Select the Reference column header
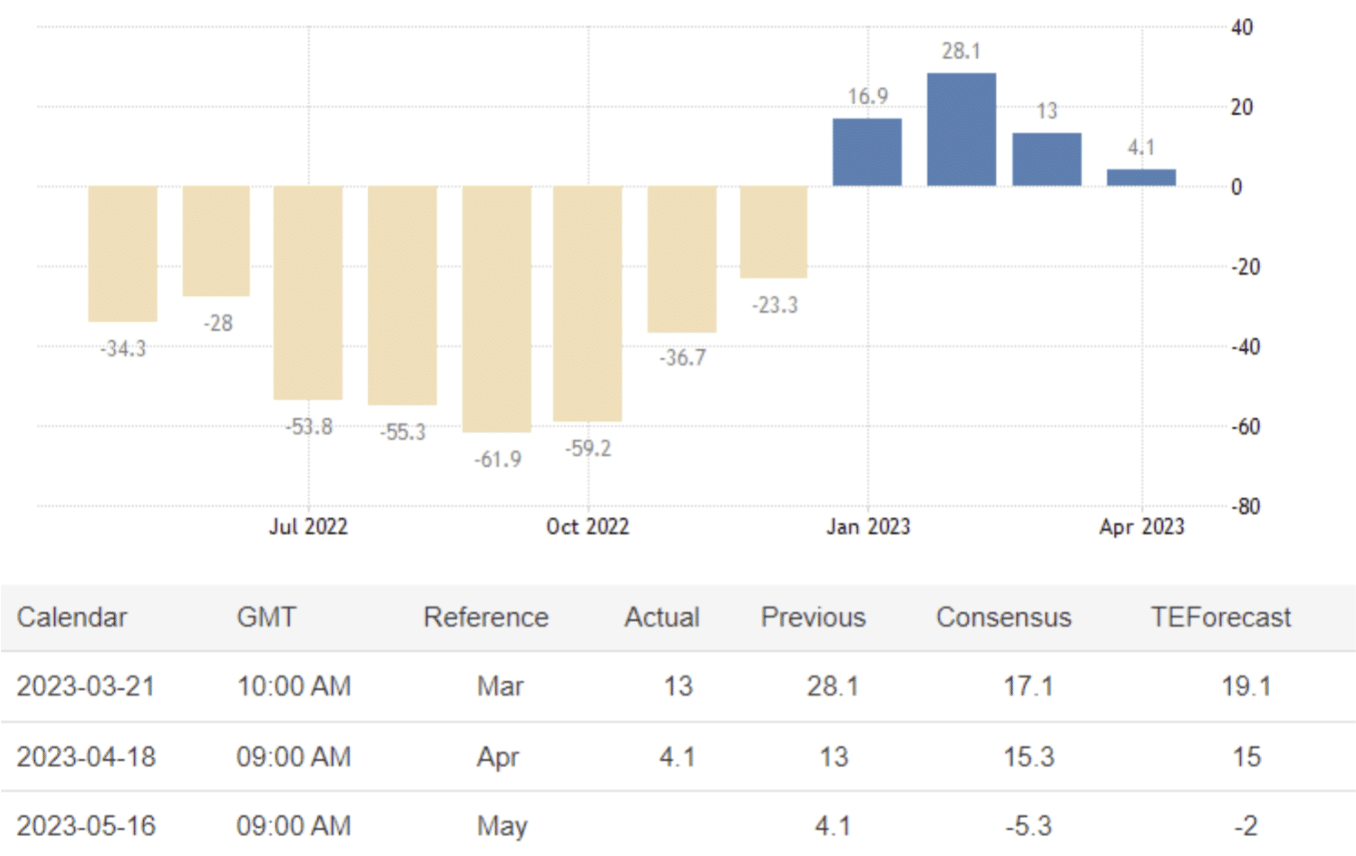 [486, 617]
